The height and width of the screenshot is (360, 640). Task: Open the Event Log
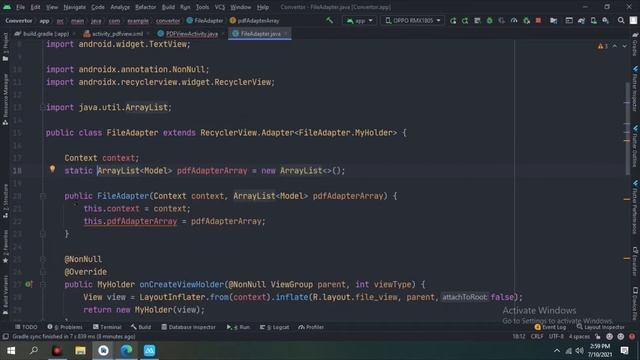point(550,327)
